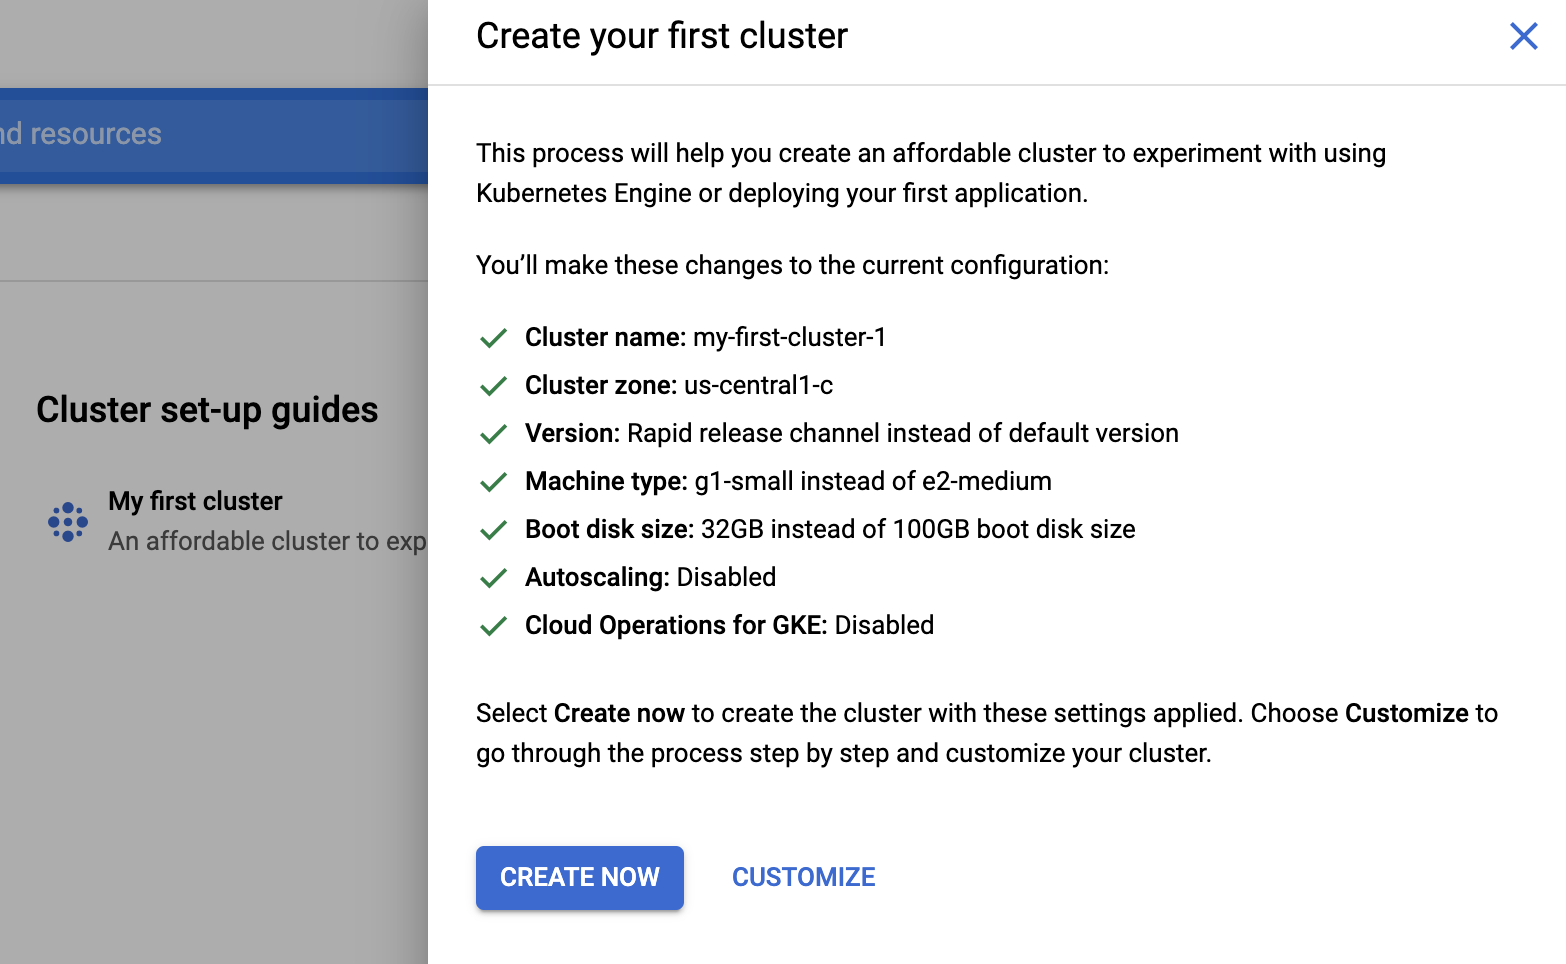Click the Kubernetes cluster dots icon
The width and height of the screenshot is (1566, 964).
coord(68,522)
